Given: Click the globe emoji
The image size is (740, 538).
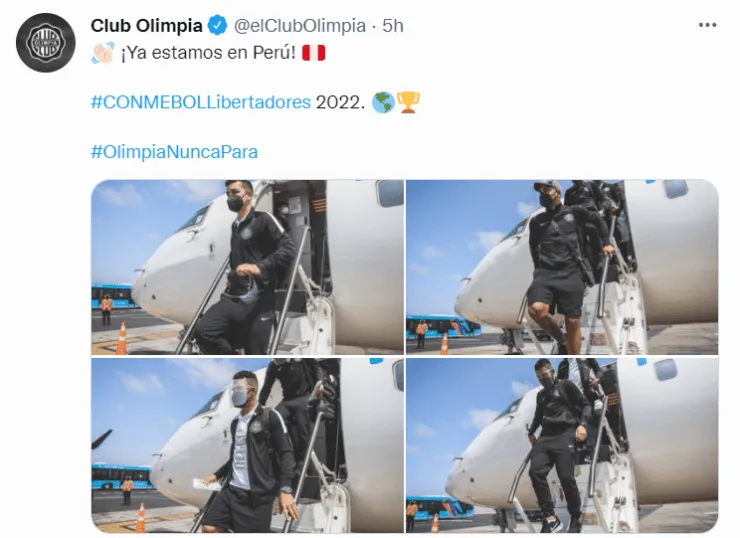Looking at the screenshot, I should (x=383, y=102).
